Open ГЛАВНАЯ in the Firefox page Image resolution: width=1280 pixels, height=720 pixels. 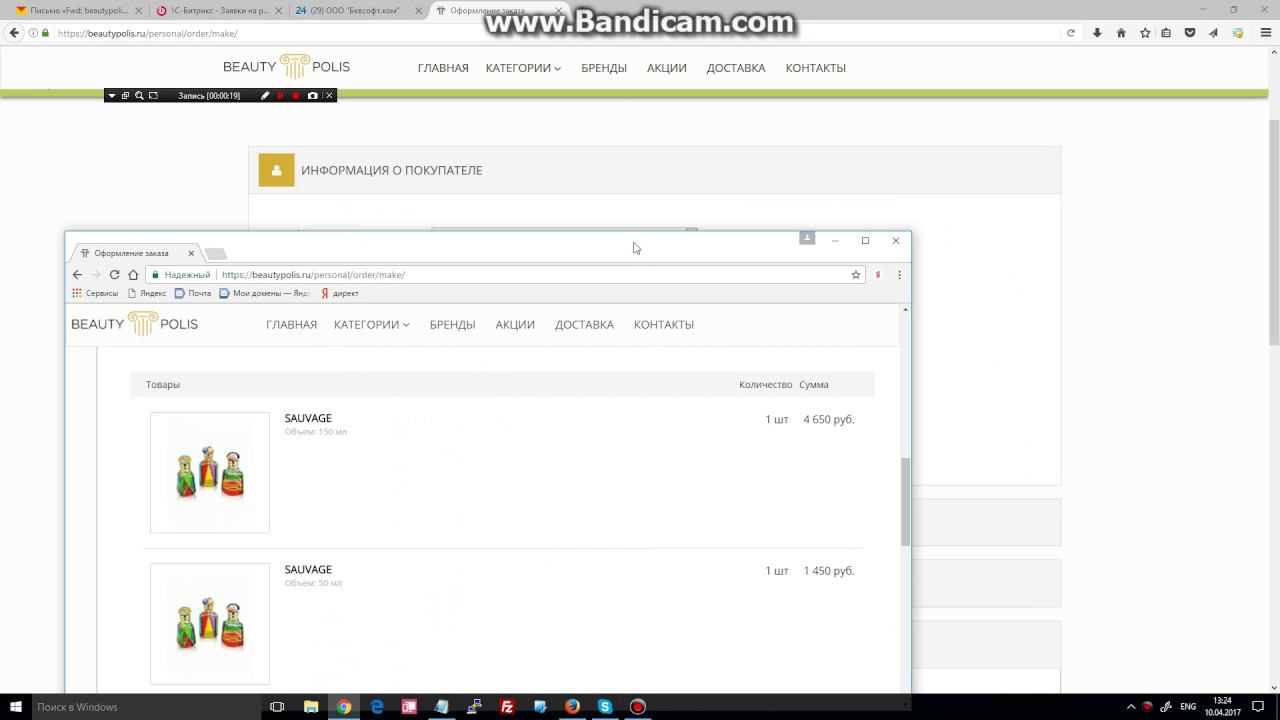click(x=443, y=68)
